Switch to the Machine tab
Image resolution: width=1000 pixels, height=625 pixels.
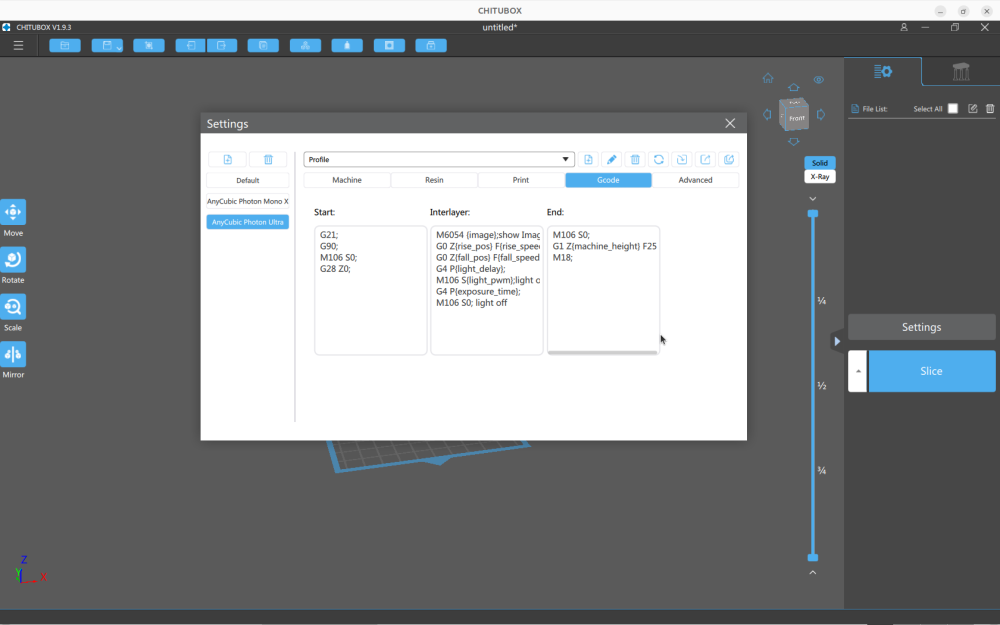coord(347,180)
